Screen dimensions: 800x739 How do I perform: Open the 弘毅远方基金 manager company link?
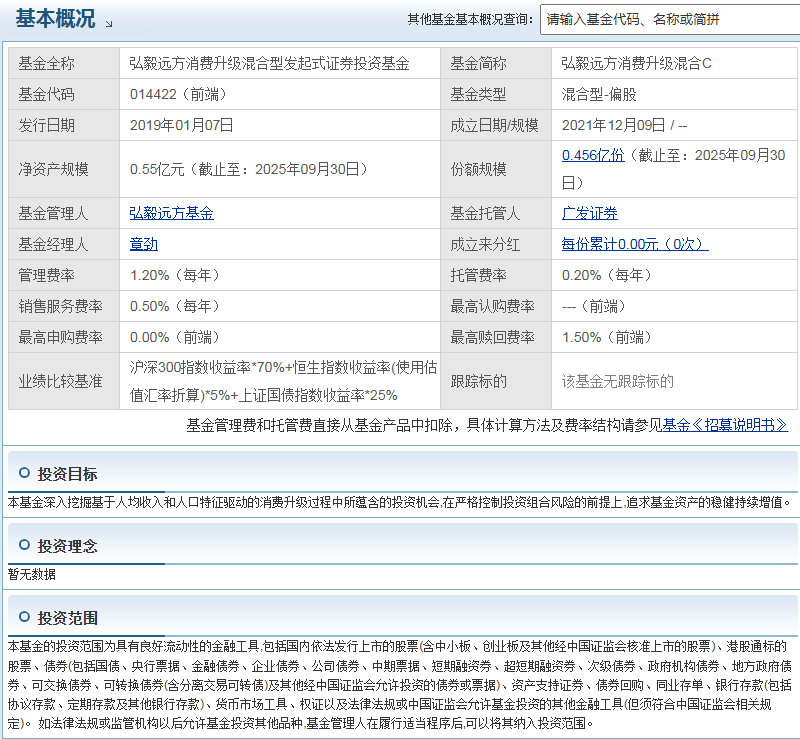click(171, 213)
